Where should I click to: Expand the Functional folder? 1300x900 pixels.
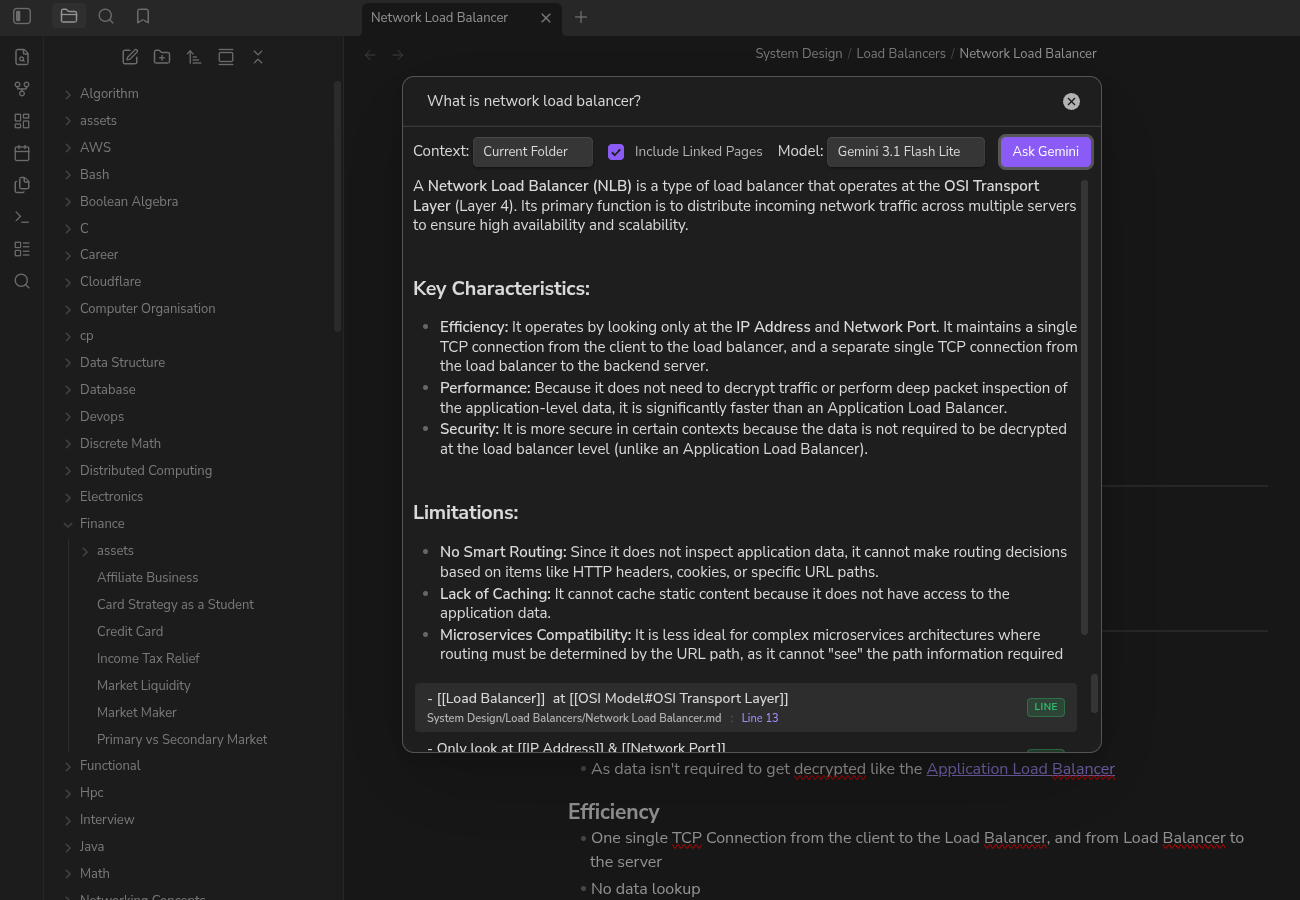pyautogui.click(x=110, y=766)
